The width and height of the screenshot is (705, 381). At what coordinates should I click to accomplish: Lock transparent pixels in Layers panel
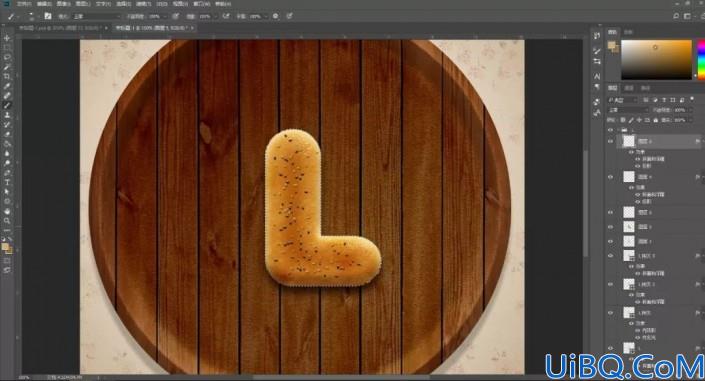623,120
